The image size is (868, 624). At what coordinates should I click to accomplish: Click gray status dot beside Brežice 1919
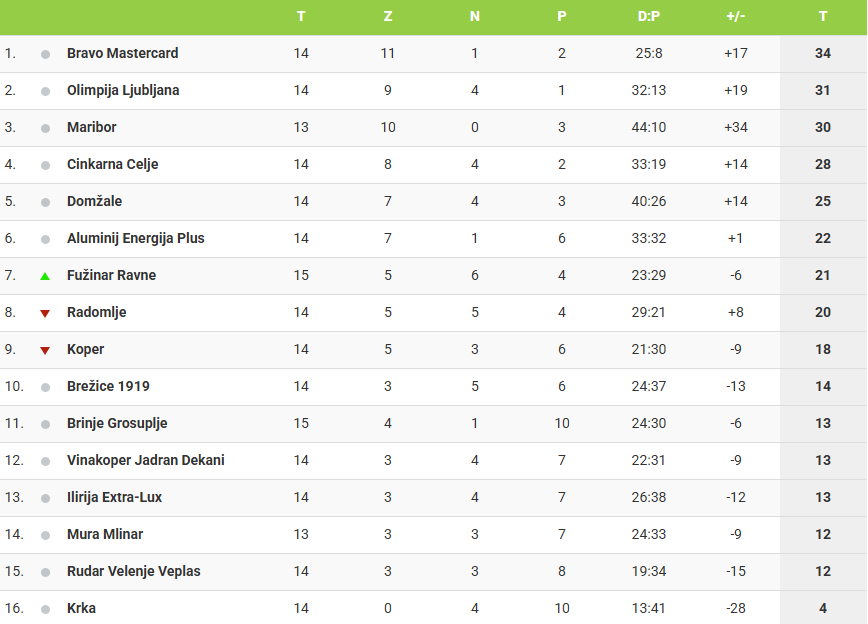[45, 387]
